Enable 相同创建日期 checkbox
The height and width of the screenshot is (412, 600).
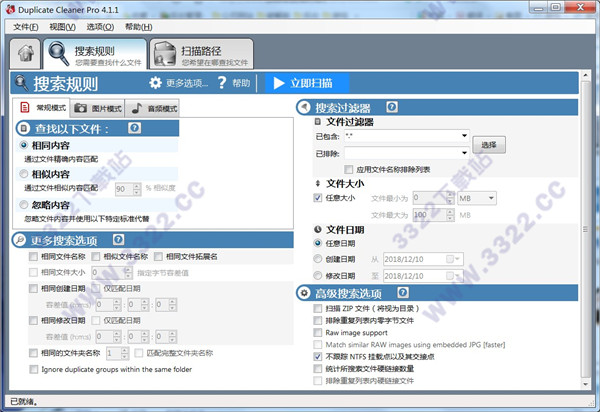(33, 288)
